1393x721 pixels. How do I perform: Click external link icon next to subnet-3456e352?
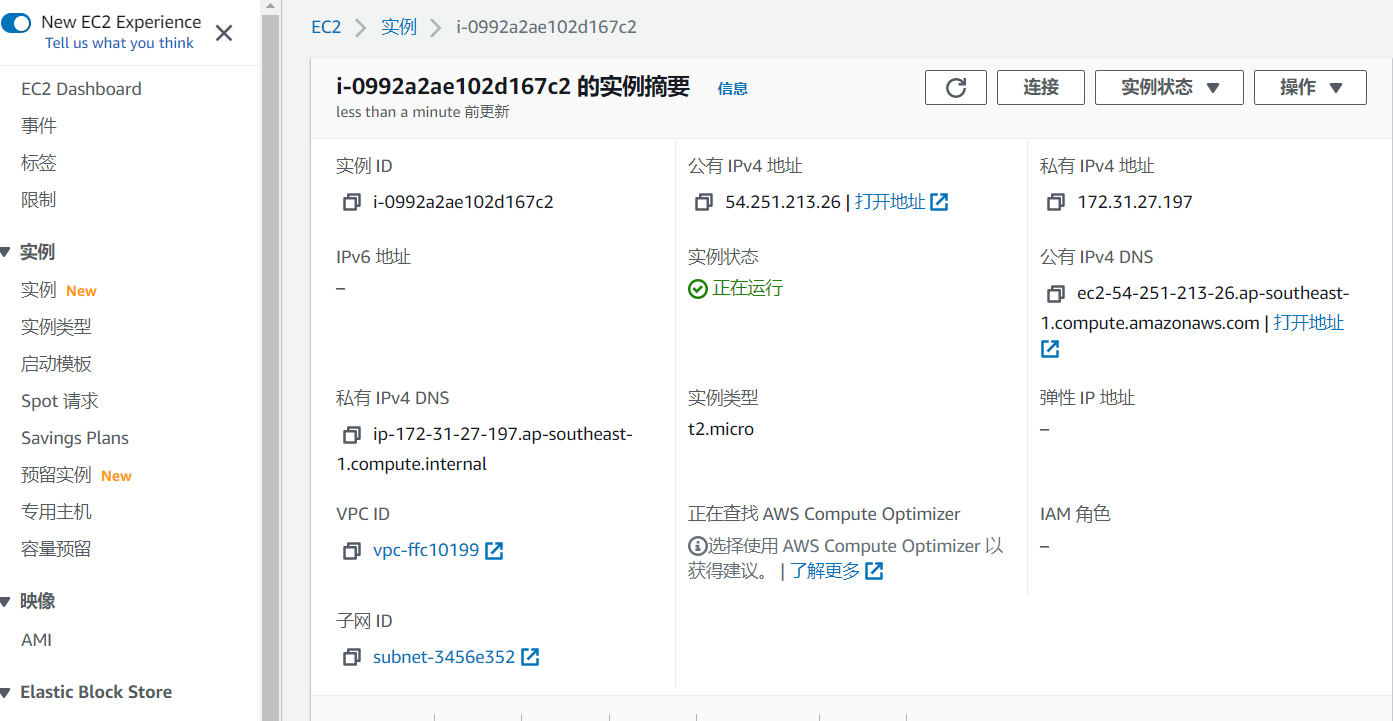pyautogui.click(x=530, y=657)
